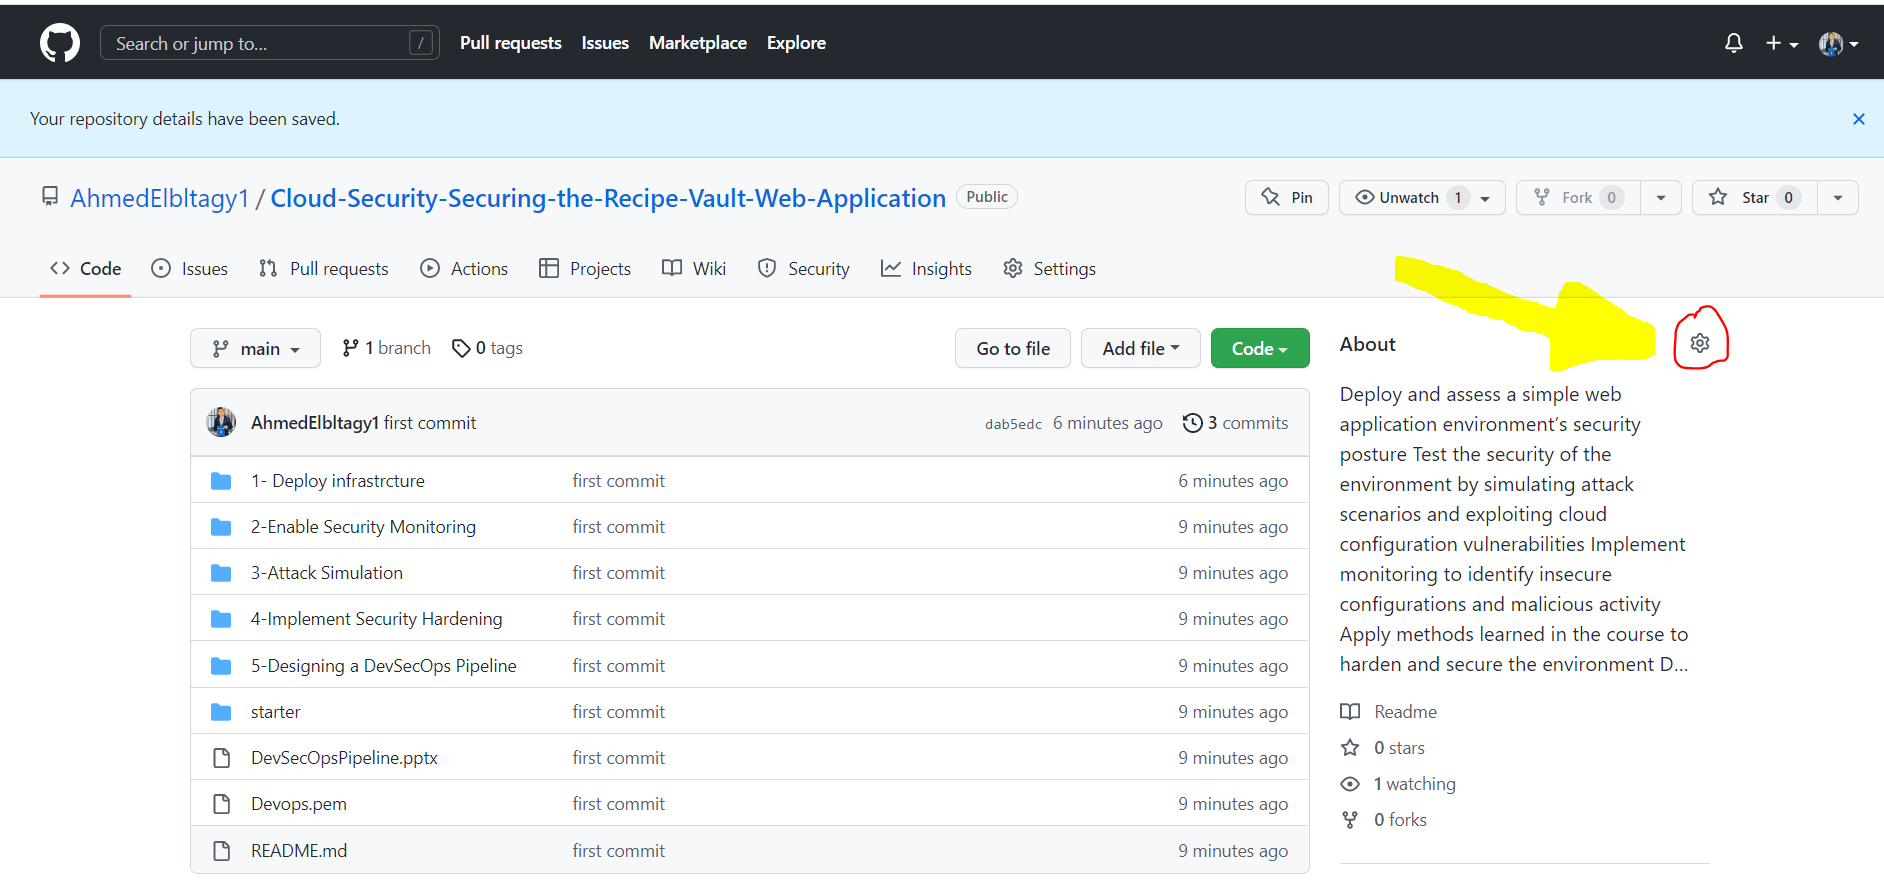Dismiss the saved repository details banner
This screenshot has height=889, width=1884.
tap(1858, 119)
